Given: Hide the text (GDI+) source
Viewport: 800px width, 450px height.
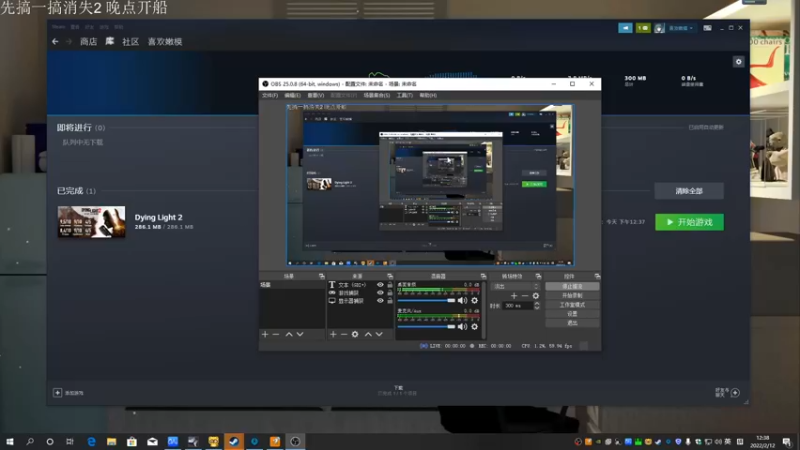Looking at the screenshot, I should [x=380, y=285].
